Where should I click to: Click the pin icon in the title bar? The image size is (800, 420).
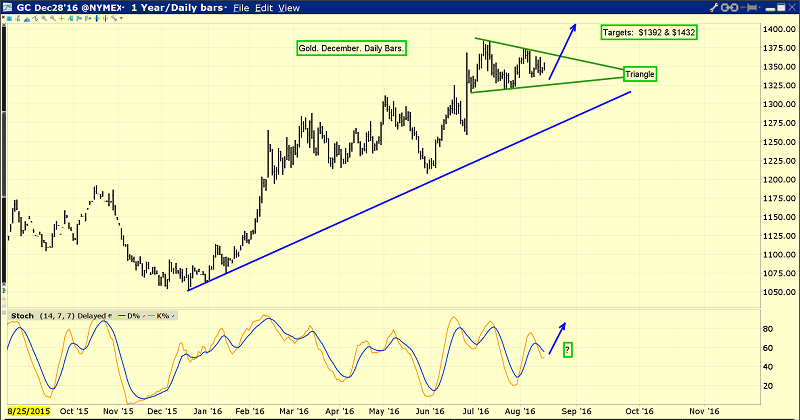748,7
